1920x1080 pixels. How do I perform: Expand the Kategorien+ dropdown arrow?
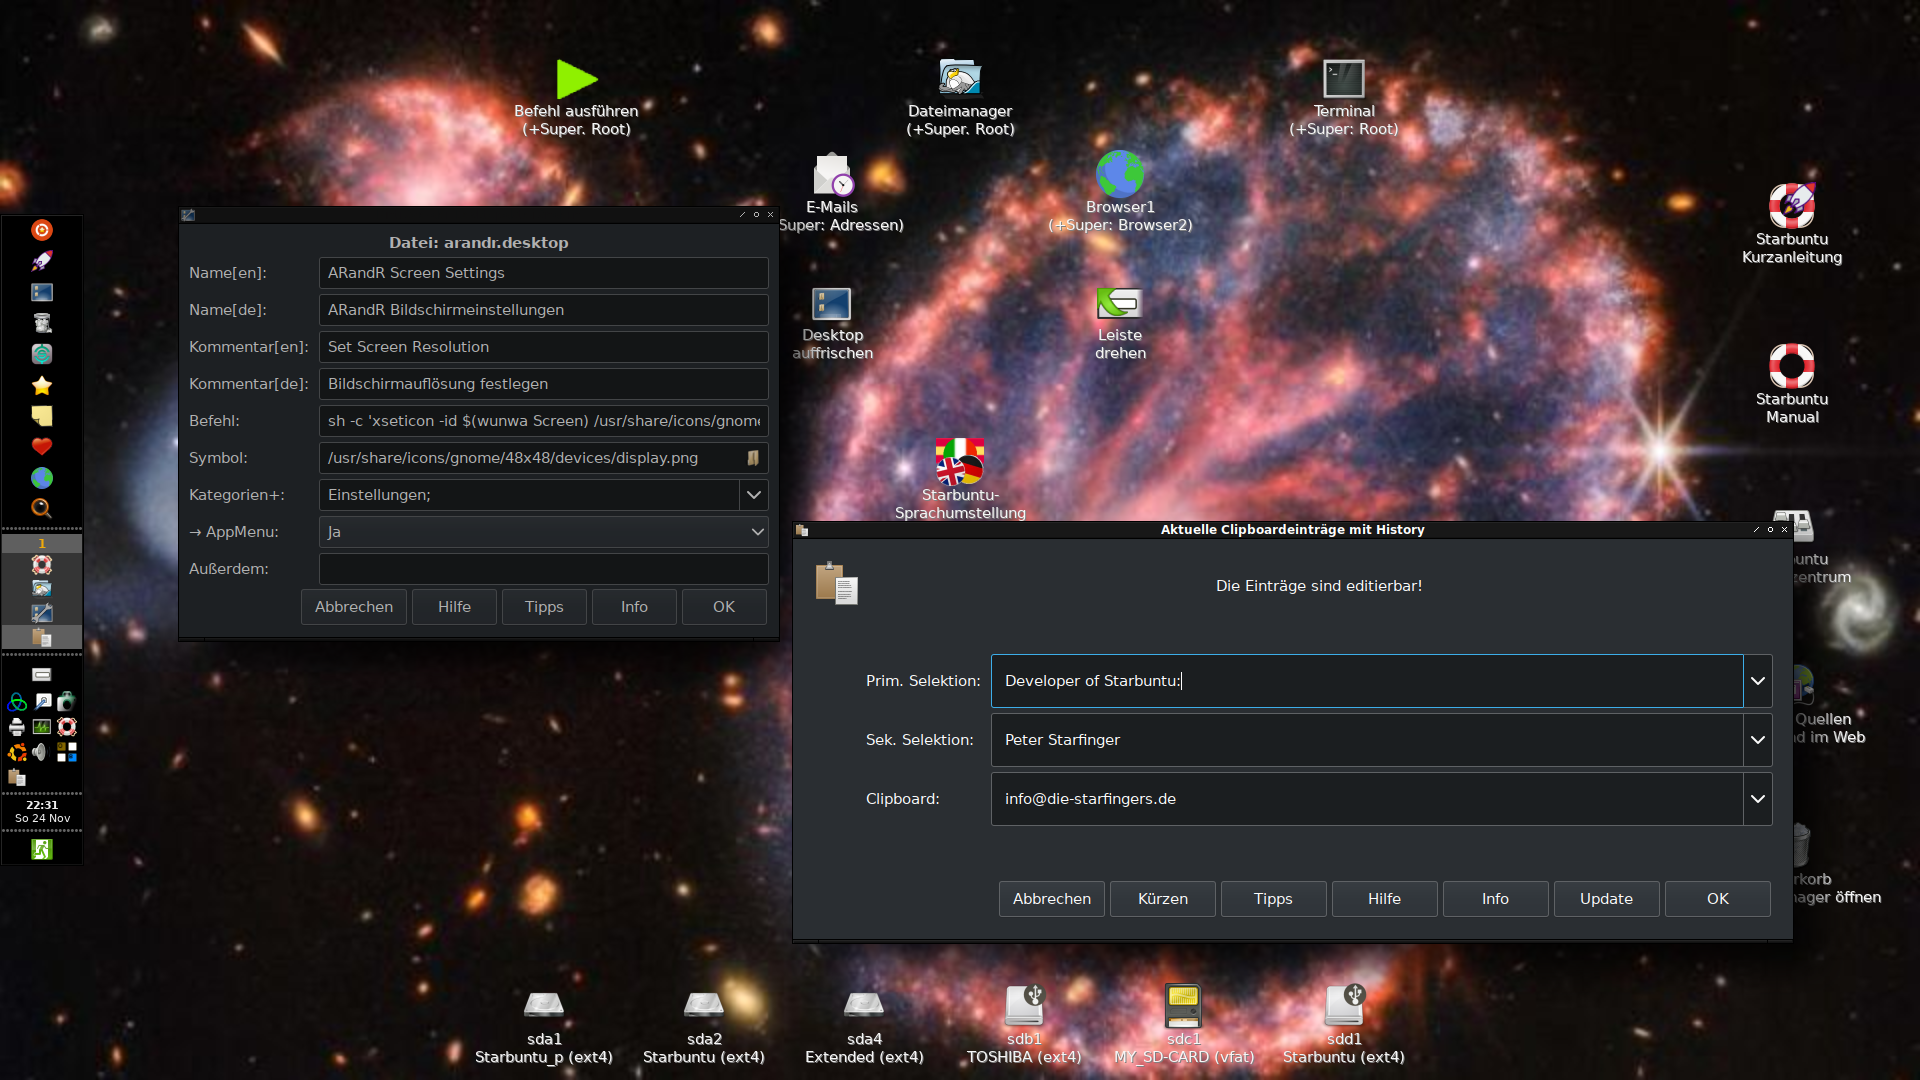tap(754, 495)
